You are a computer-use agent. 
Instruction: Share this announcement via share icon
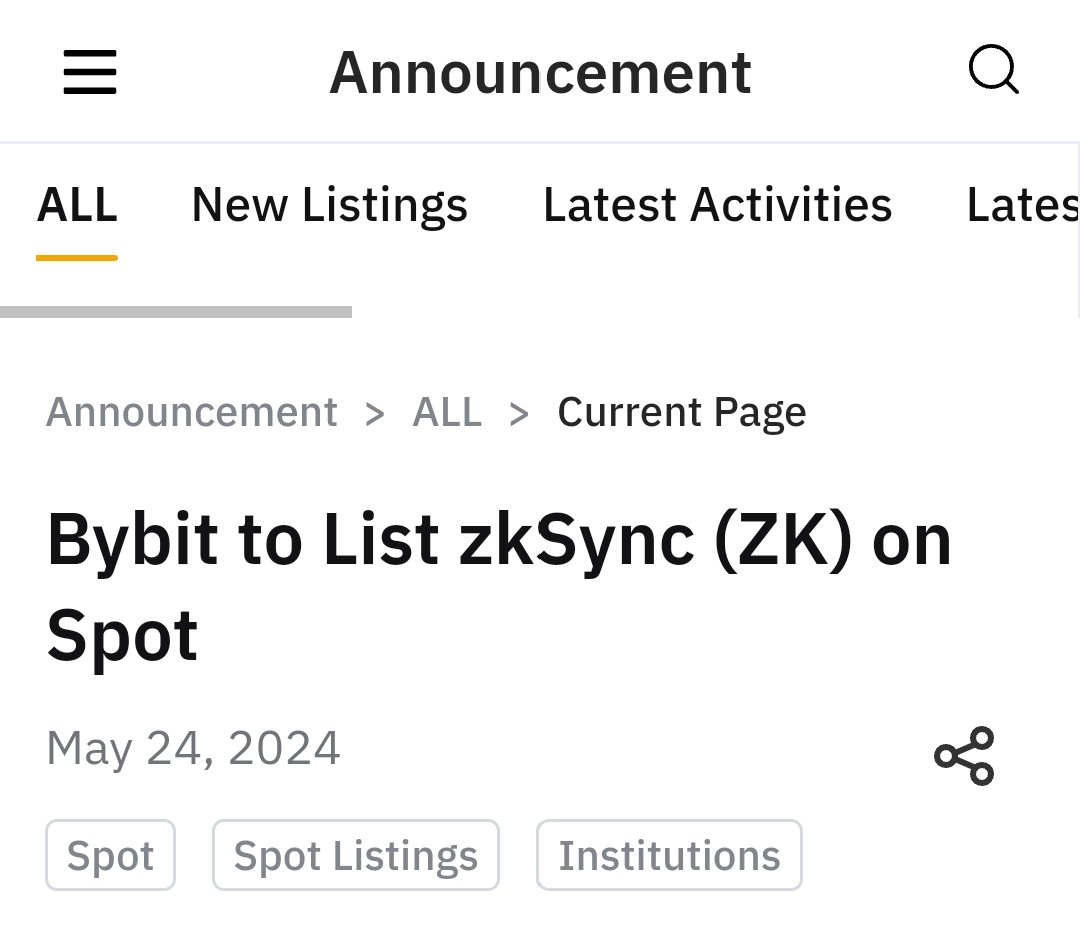pyautogui.click(x=964, y=755)
